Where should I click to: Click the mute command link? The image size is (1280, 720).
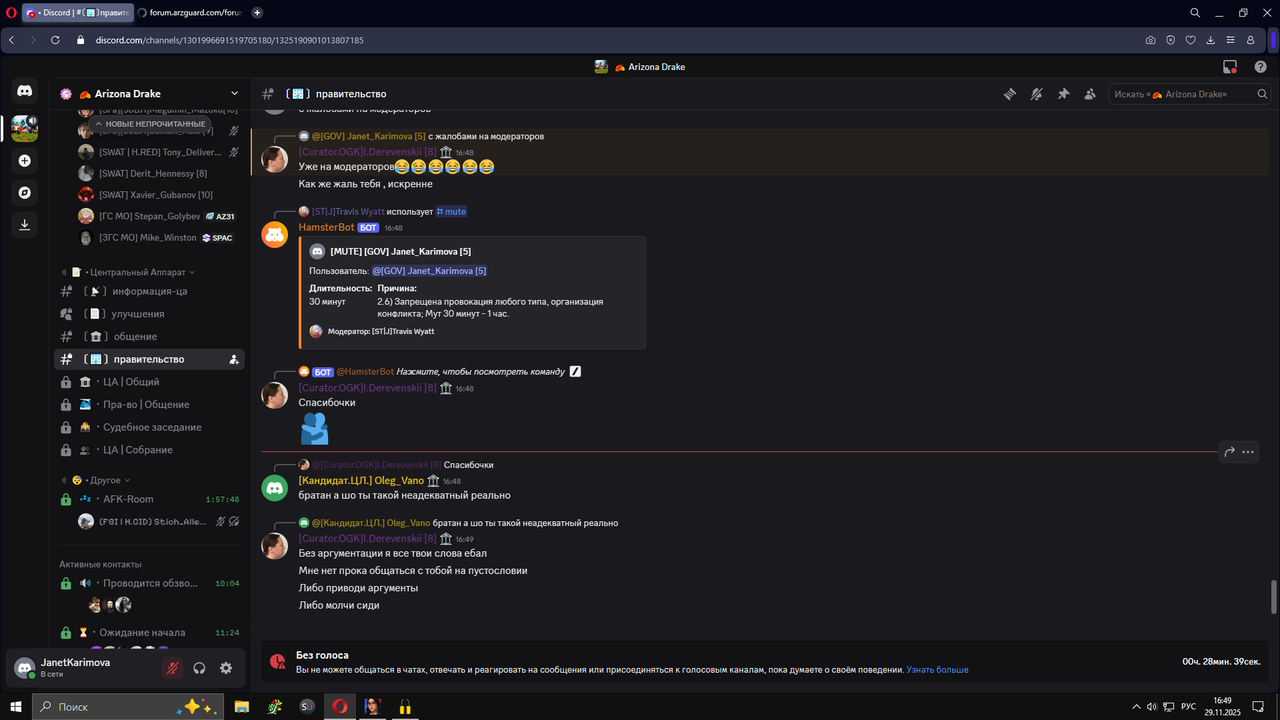point(451,212)
